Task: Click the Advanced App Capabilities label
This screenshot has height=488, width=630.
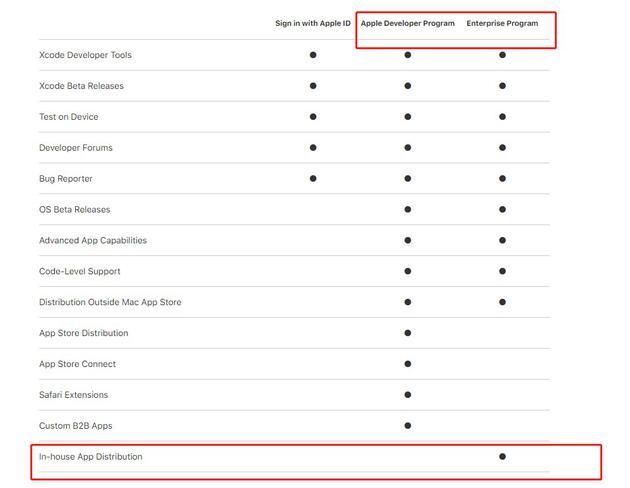Action: coord(93,240)
